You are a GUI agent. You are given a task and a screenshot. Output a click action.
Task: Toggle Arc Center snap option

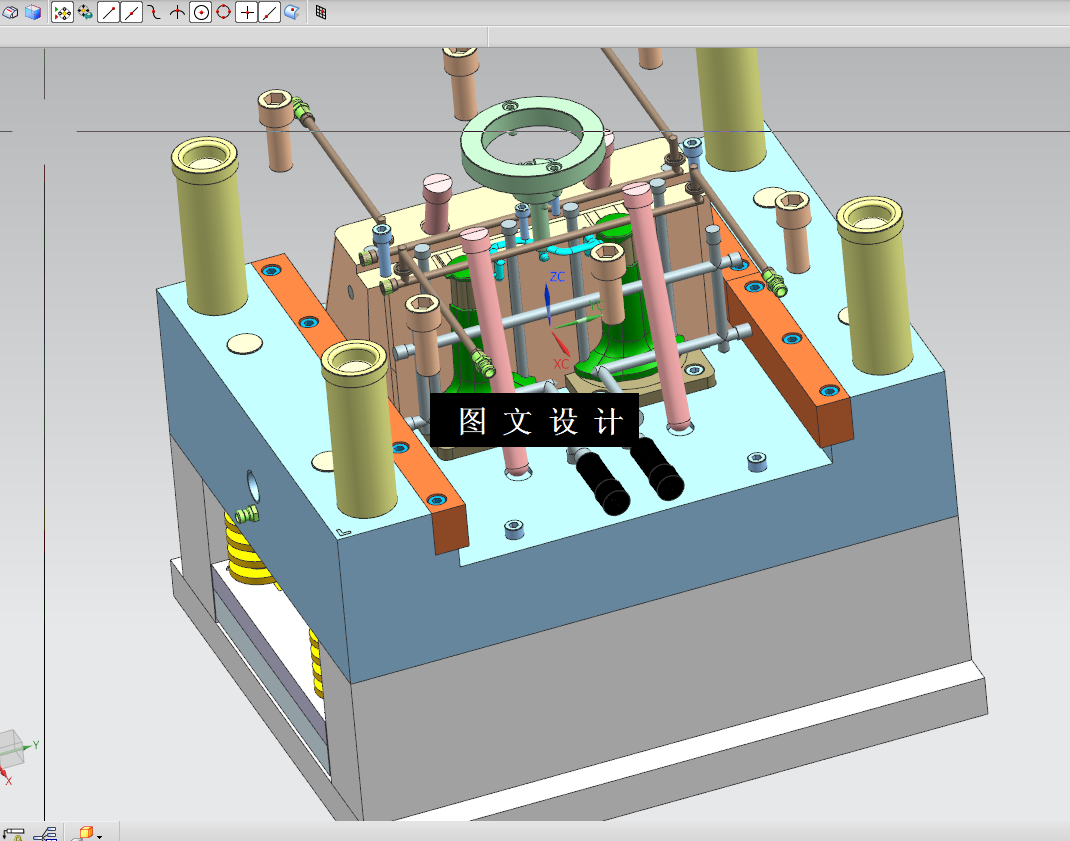click(x=201, y=12)
